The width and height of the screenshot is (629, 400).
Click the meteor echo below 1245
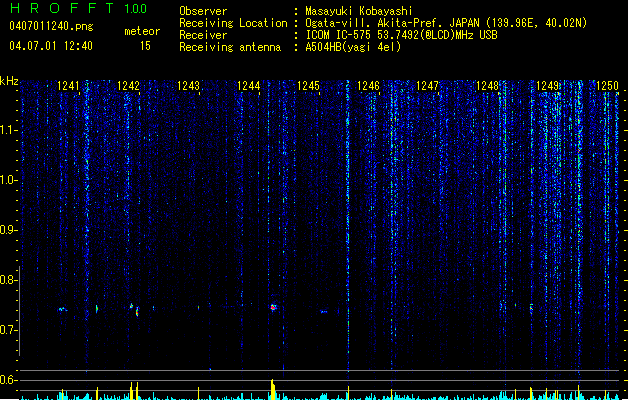pyautogui.click(x=323, y=312)
